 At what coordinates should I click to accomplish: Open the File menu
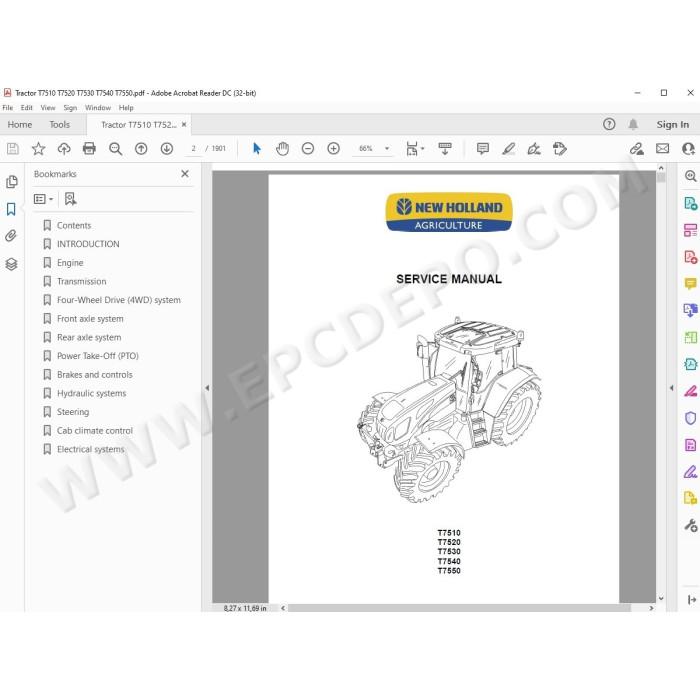[8, 108]
